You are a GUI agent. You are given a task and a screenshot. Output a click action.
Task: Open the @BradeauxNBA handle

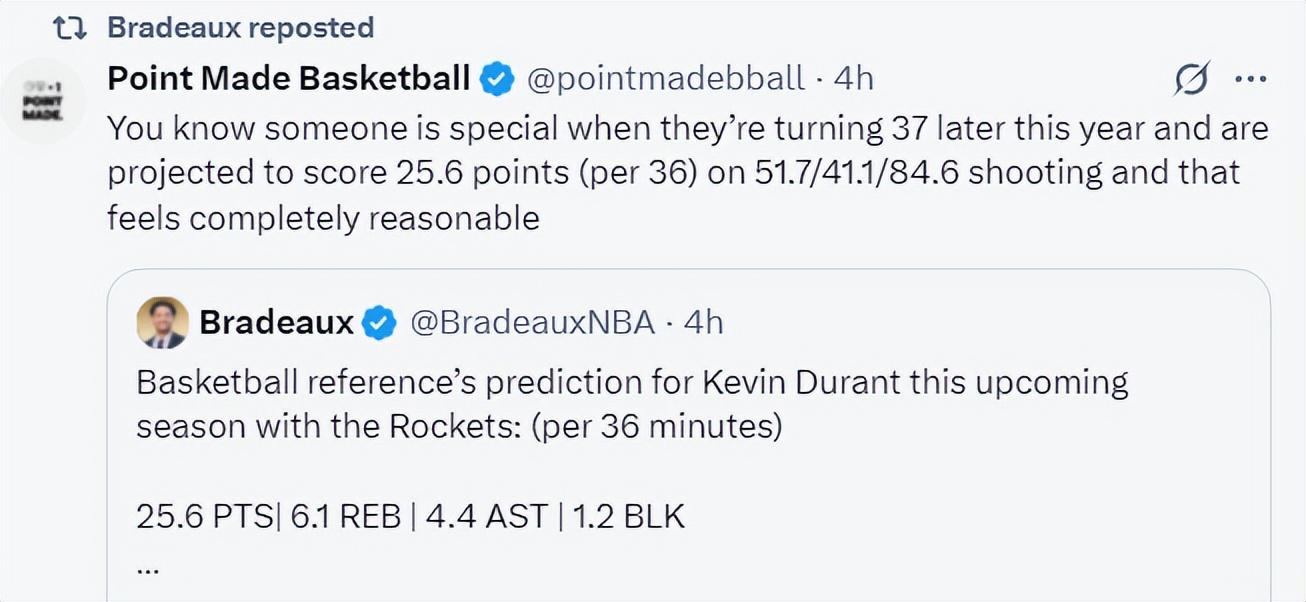pos(530,322)
